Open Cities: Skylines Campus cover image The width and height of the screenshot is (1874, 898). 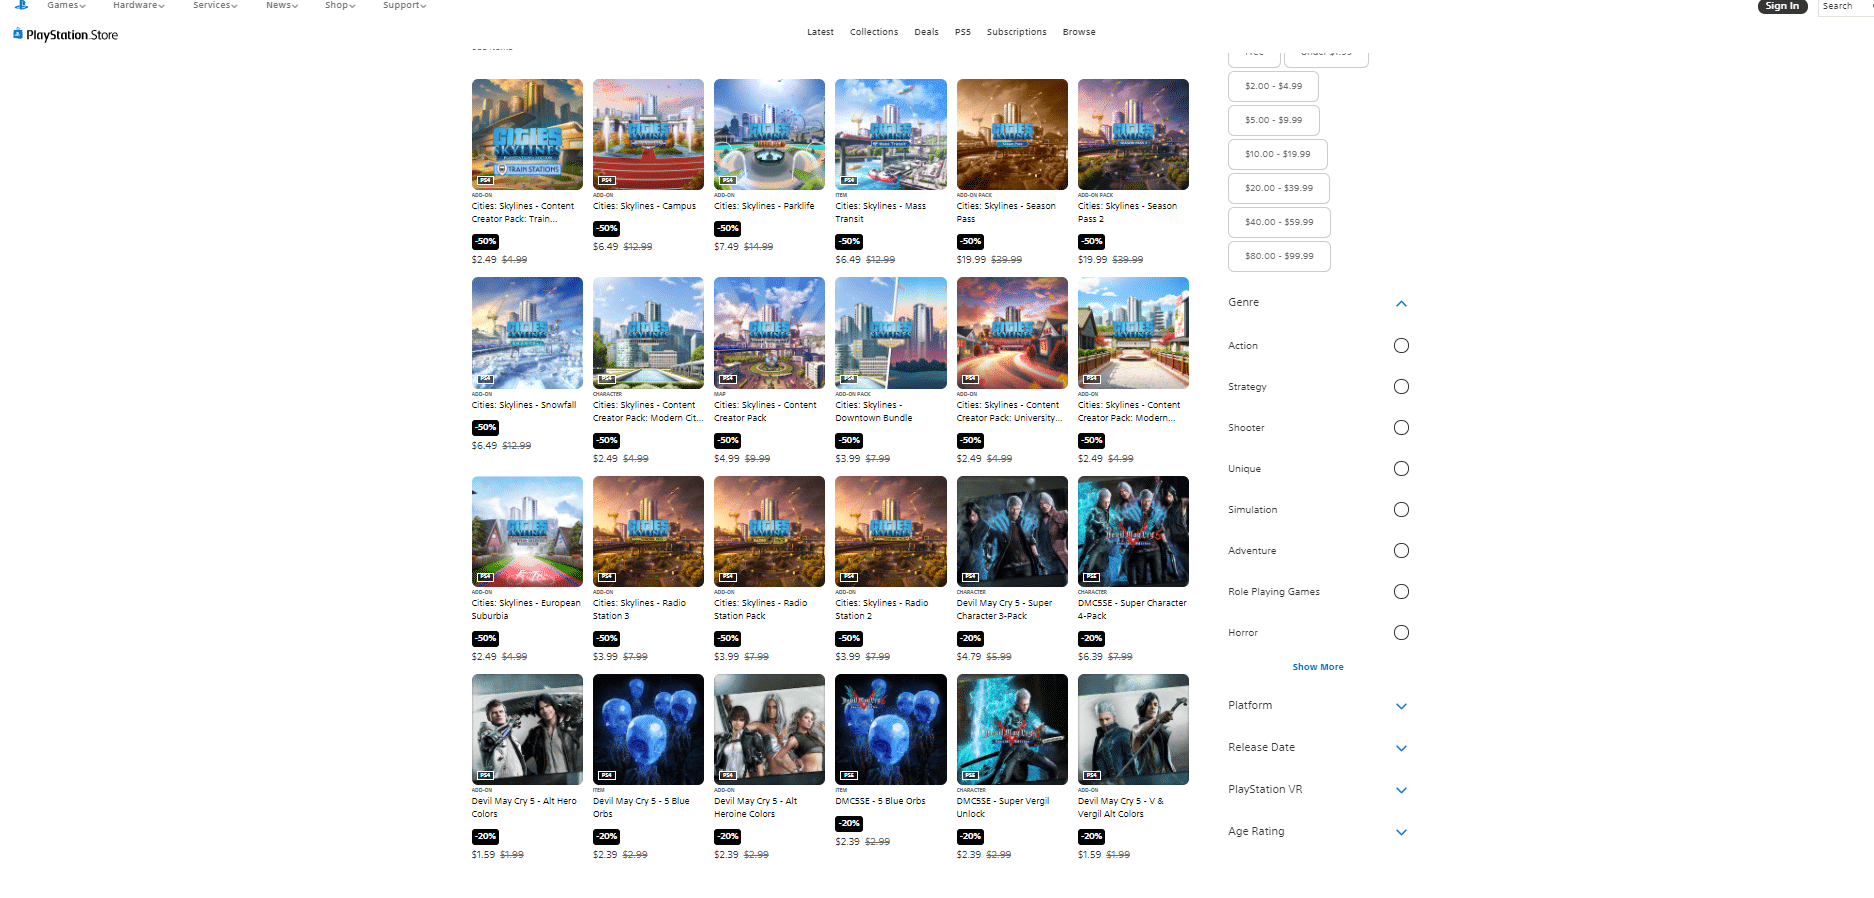pos(648,134)
